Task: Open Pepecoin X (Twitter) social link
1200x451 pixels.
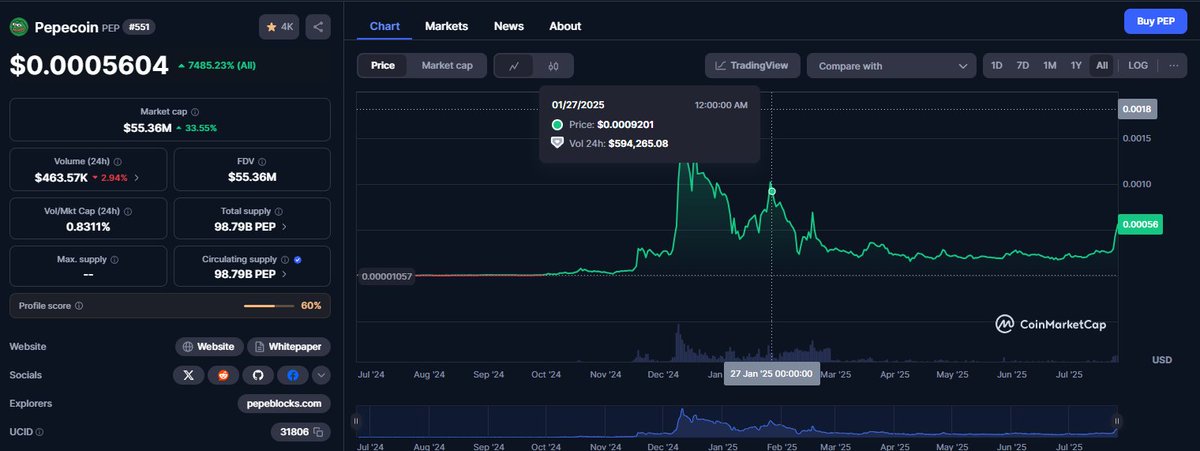Action: (x=189, y=375)
